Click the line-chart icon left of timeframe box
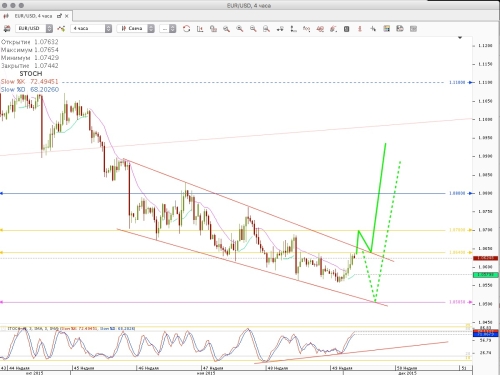The height and width of the screenshot is (375, 500). (x=61, y=29)
